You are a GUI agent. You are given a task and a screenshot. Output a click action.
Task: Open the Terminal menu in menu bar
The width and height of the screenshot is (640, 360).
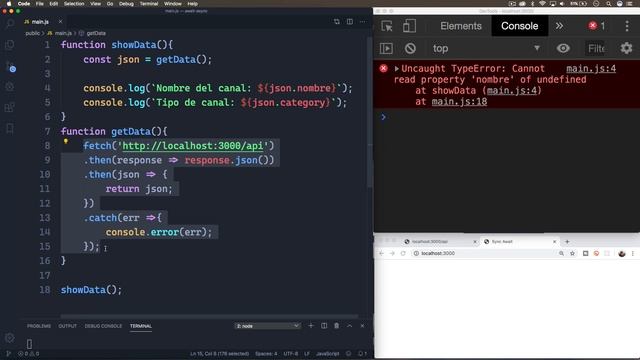pyautogui.click(x=149, y=4)
